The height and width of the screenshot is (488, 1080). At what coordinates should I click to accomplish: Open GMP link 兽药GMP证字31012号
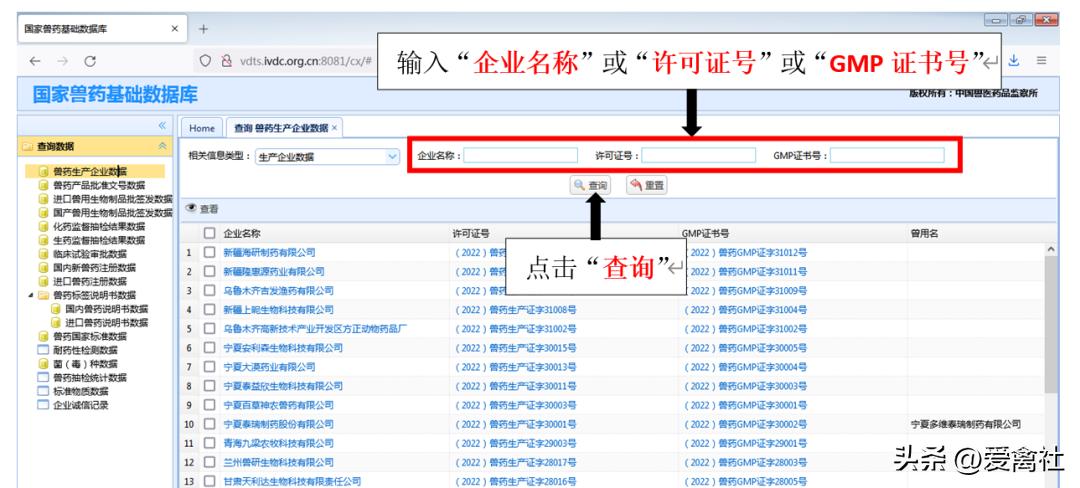[746, 253]
